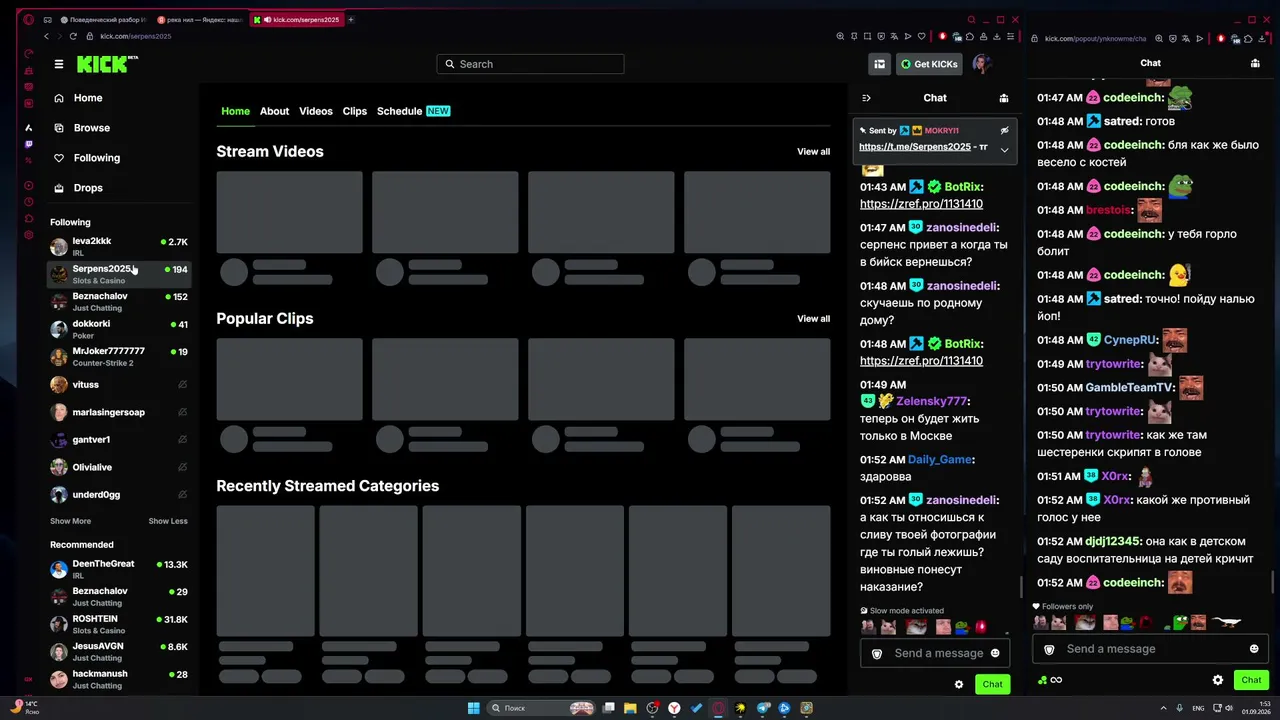Viewport: 1280px width, 720px height.
Task: Click the KICK logo
Action: pyautogui.click(x=106, y=64)
